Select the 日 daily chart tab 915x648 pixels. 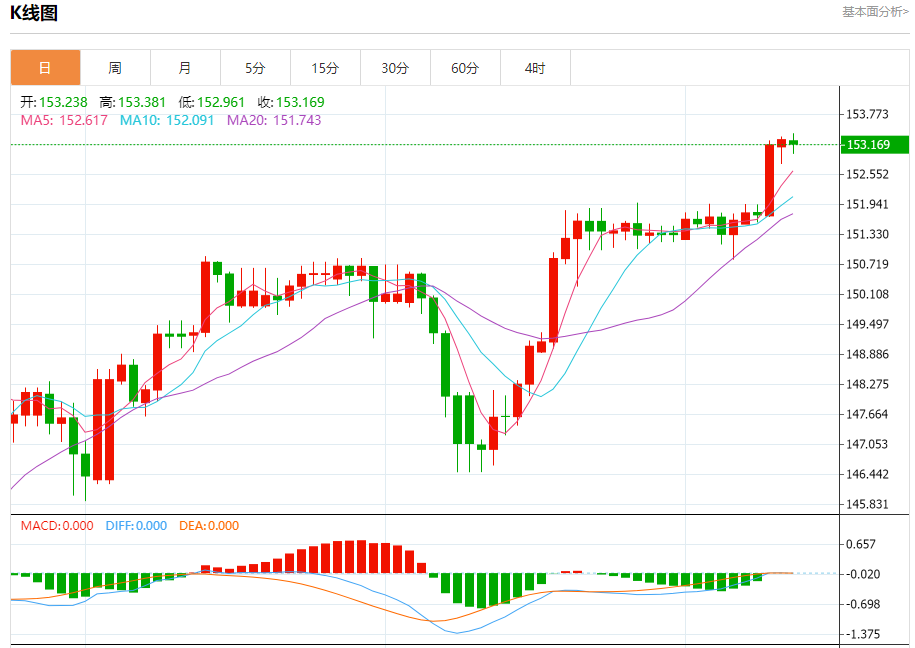point(46,68)
